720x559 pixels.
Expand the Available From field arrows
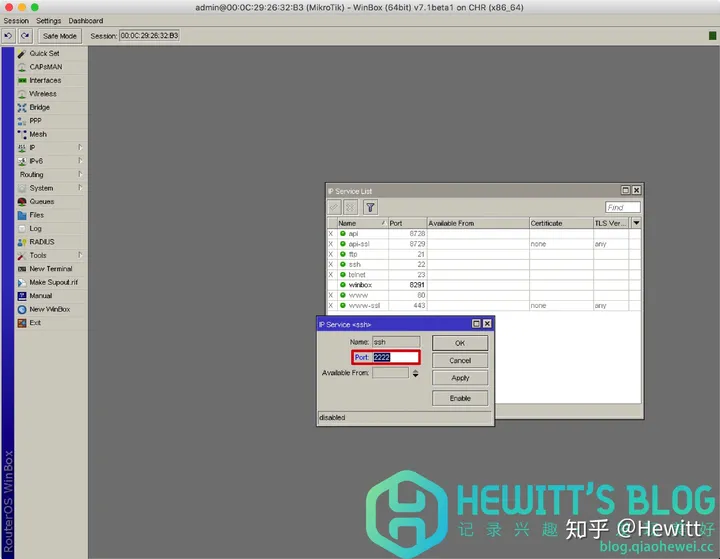415,373
